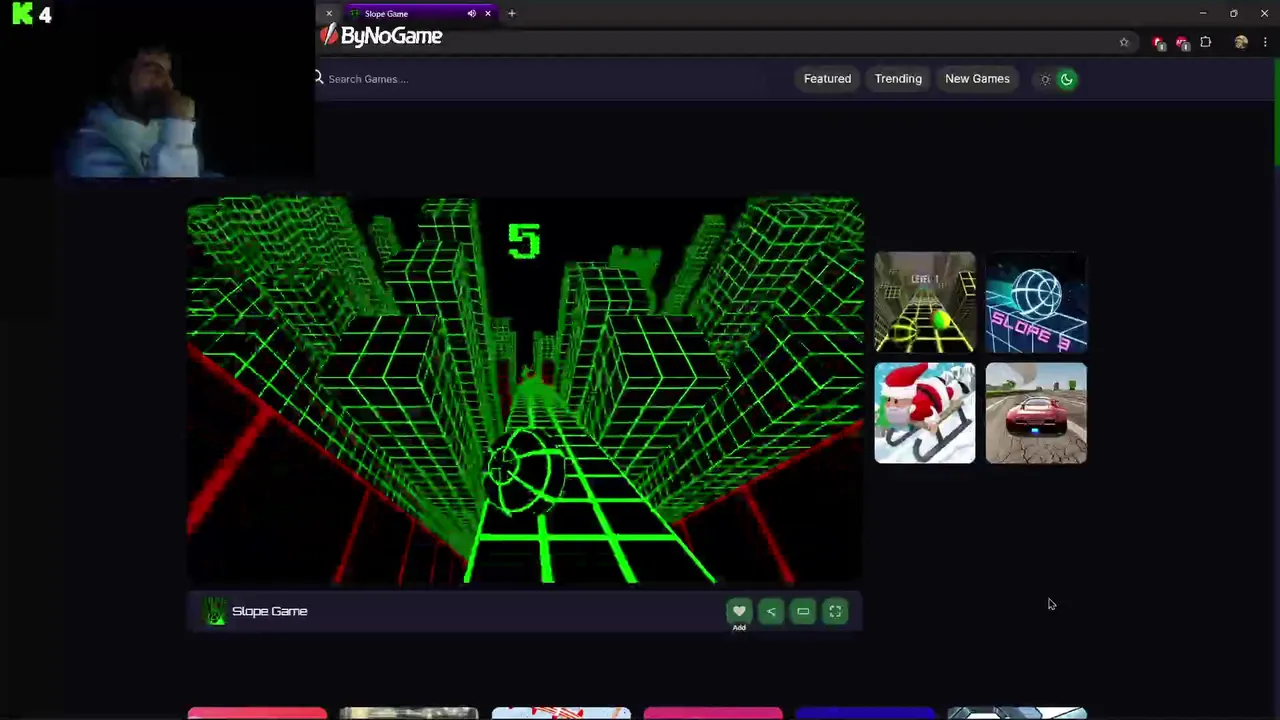Click the Slope Game icon beside the title

[x=215, y=611]
